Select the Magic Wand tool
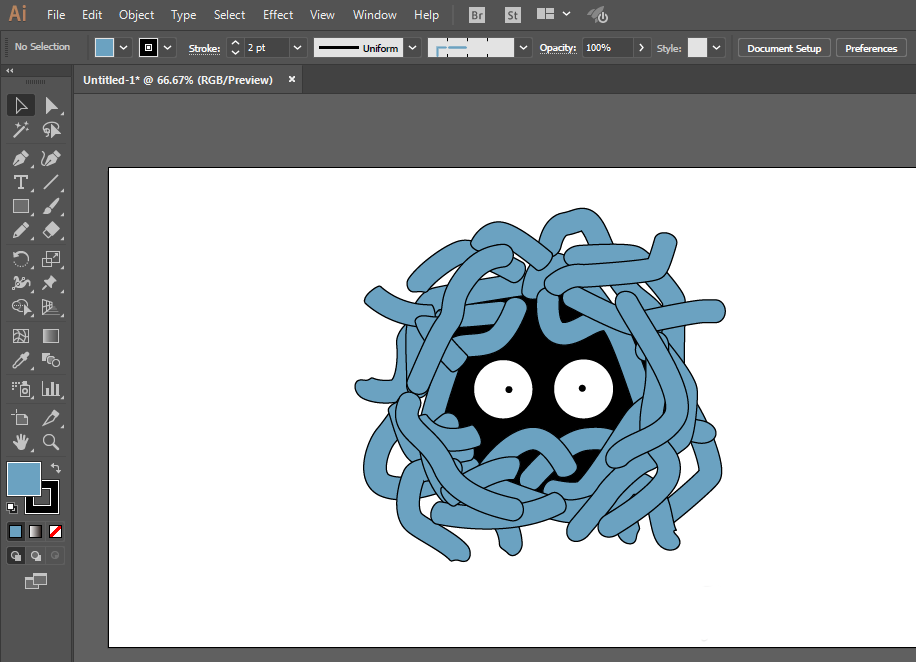The image size is (916, 662). [21, 129]
